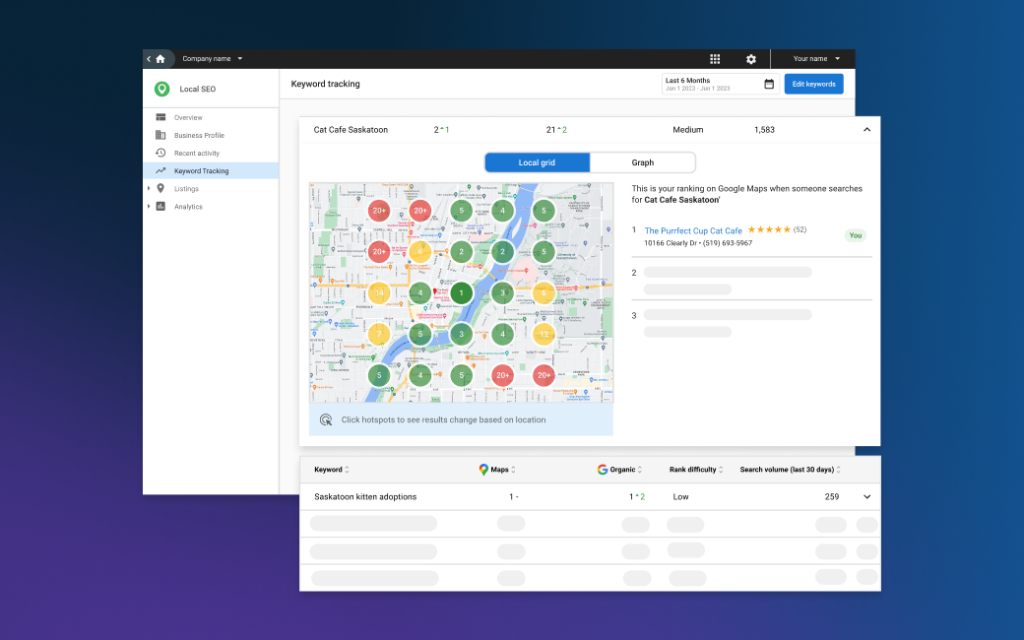Select Keyword Tracking in the sidebar
The height and width of the screenshot is (640, 1024).
pyautogui.click(x=211, y=170)
